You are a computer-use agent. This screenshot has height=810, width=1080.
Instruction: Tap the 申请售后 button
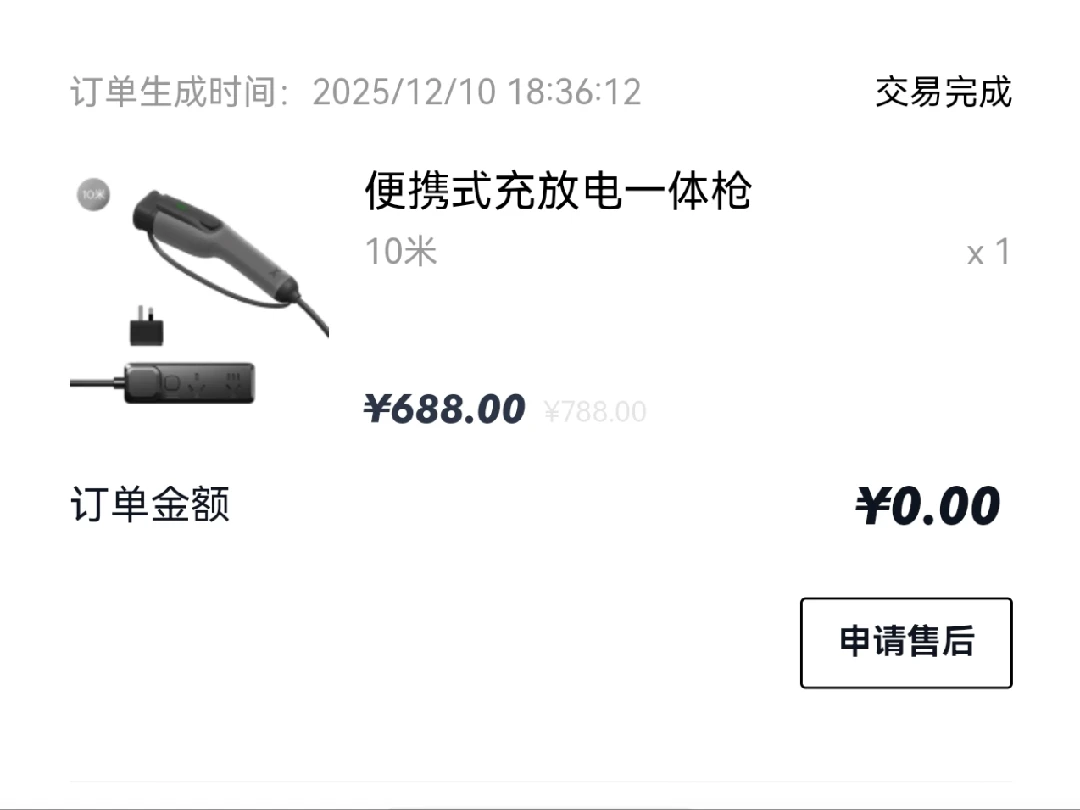point(906,643)
